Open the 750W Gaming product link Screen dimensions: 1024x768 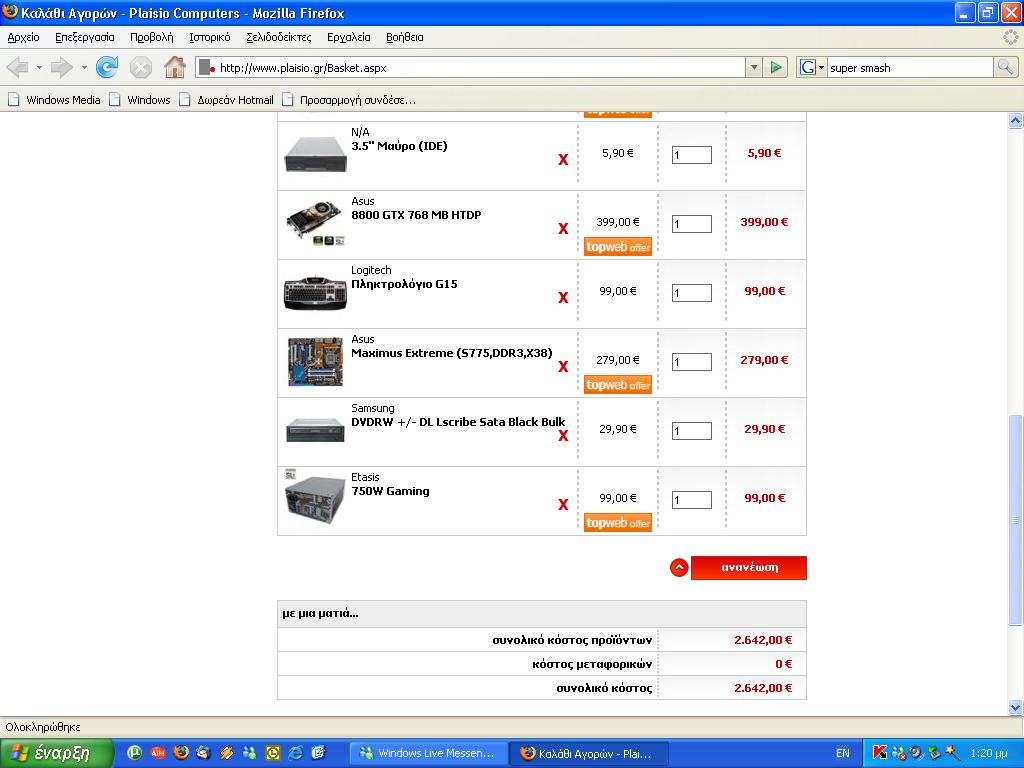pos(391,491)
